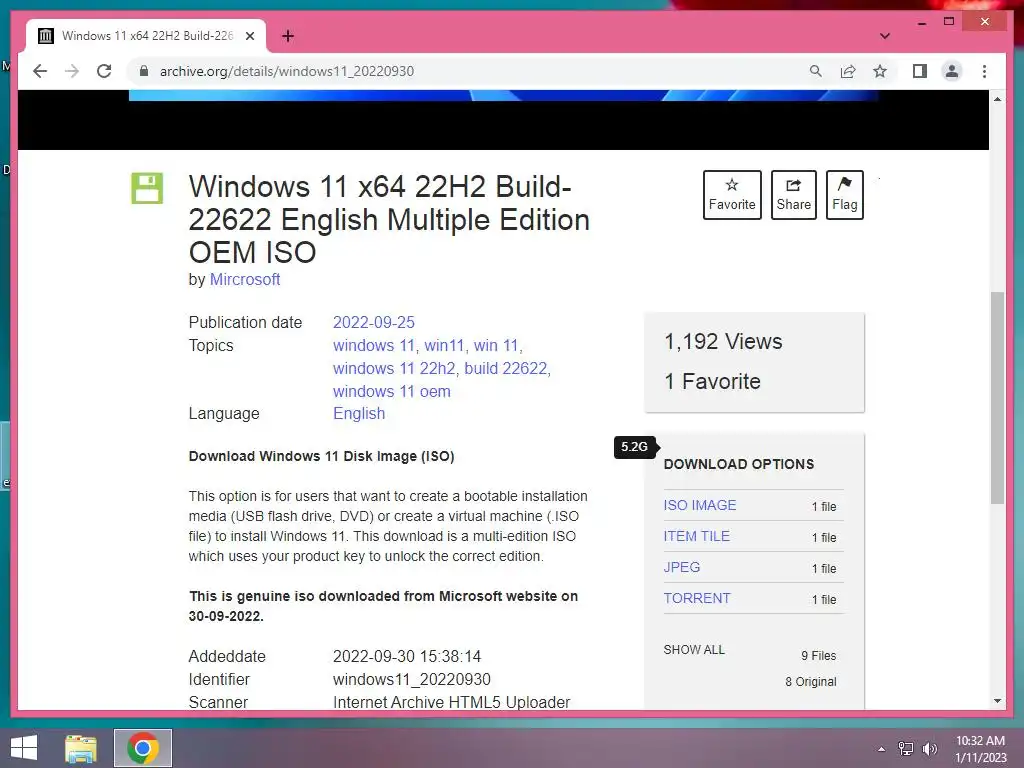Click the page scrollbar thumb

point(997,398)
